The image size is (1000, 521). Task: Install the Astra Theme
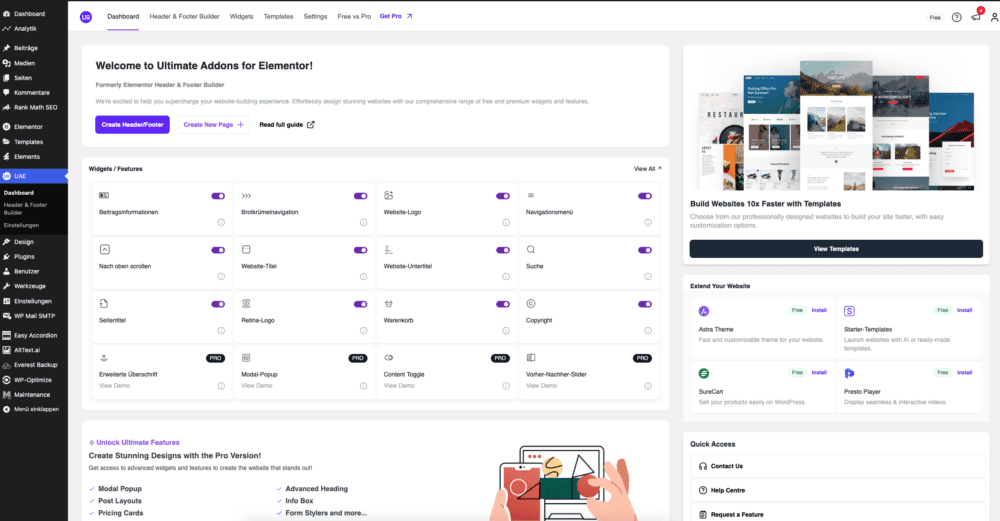[819, 310]
